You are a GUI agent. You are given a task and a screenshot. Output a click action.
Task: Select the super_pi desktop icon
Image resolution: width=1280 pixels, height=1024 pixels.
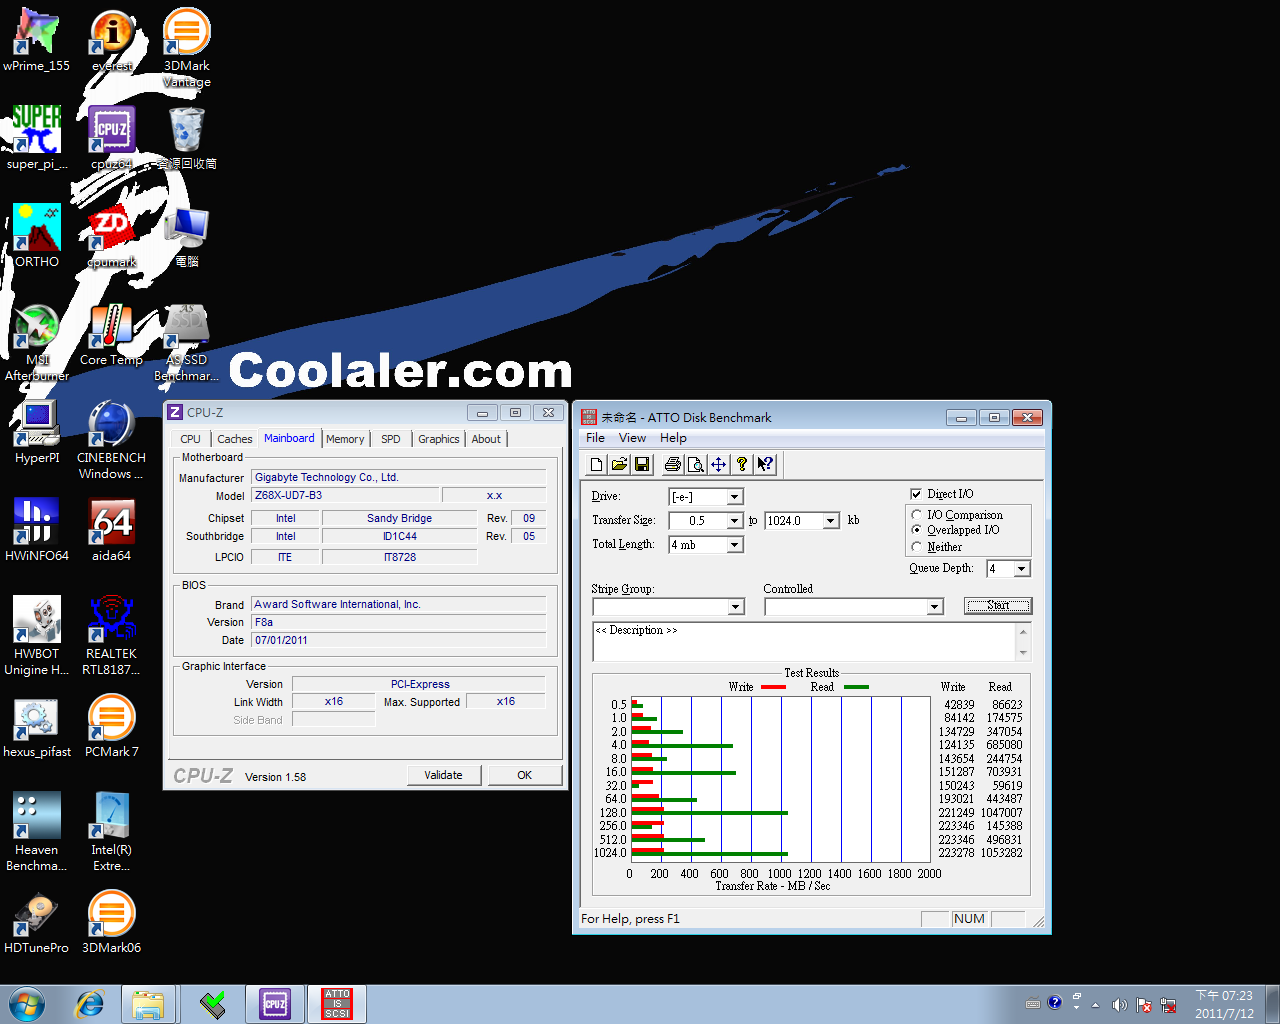(x=37, y=138)
